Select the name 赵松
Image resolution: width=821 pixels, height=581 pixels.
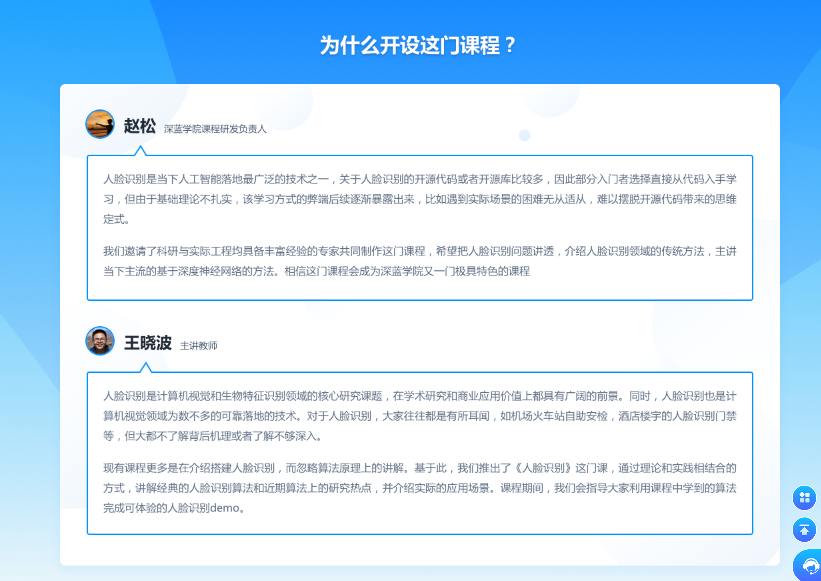(x=140, y=126)
